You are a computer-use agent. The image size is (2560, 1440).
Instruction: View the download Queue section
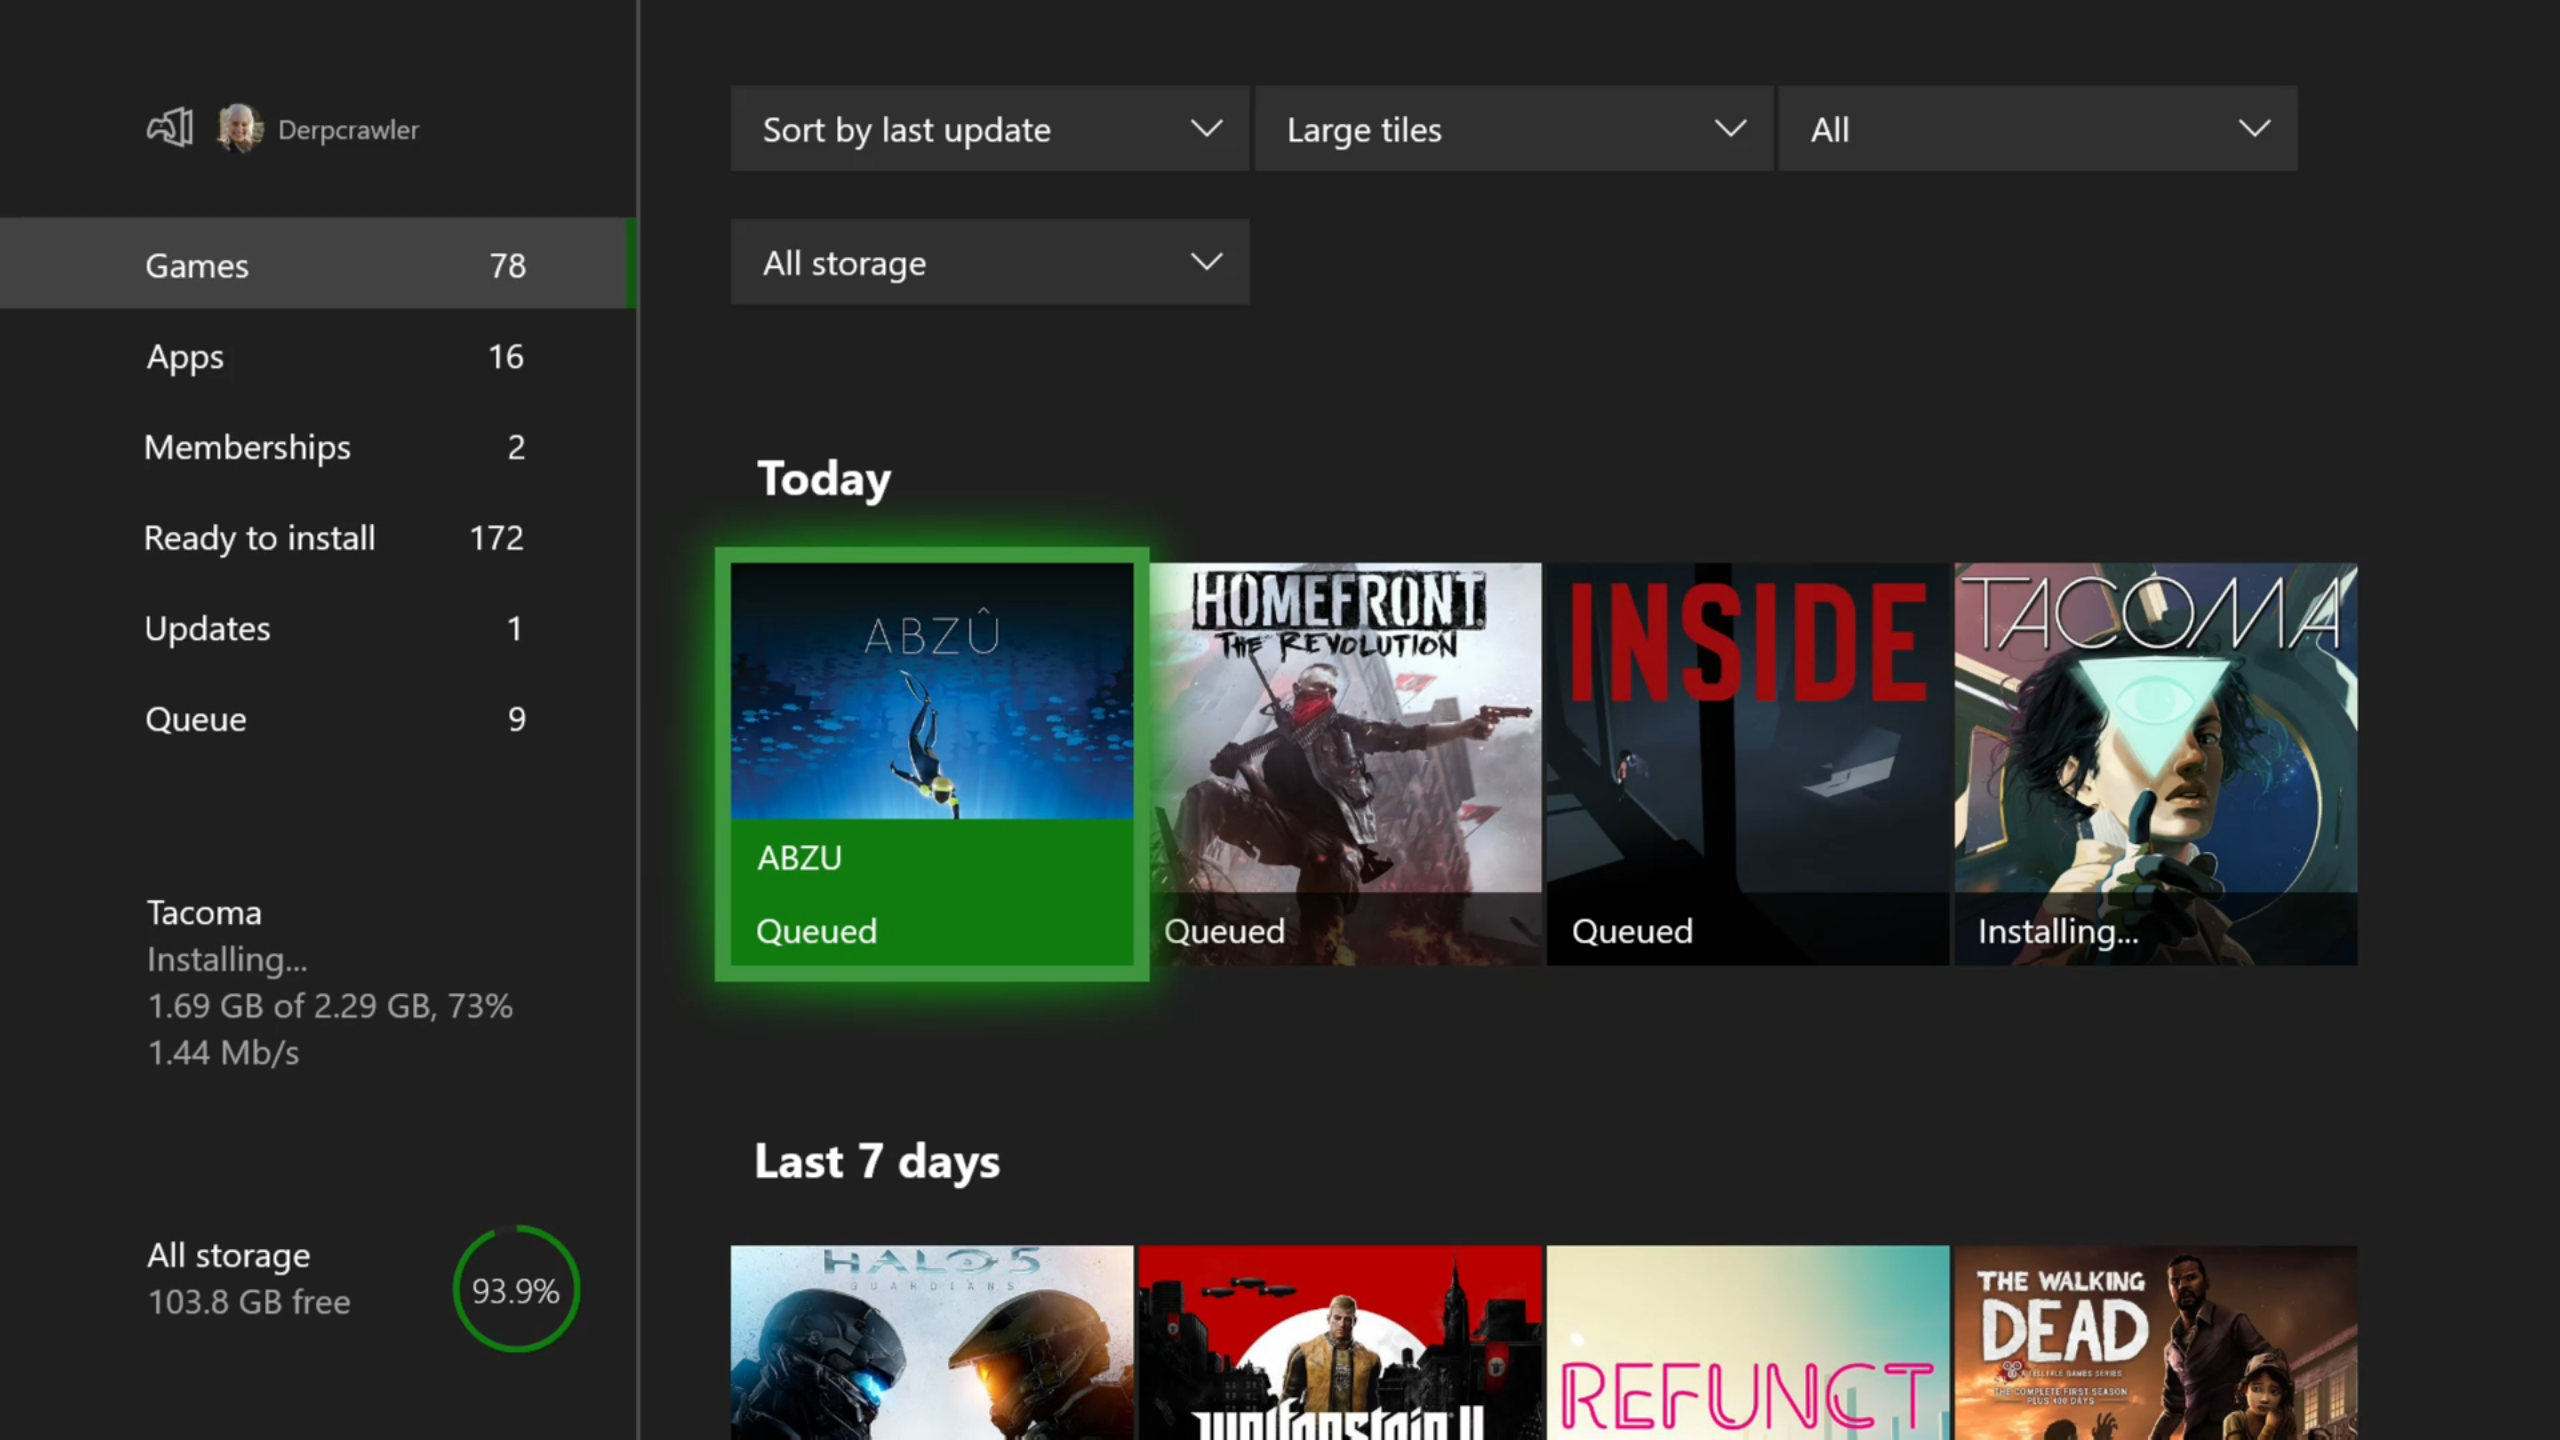point(318,719)
